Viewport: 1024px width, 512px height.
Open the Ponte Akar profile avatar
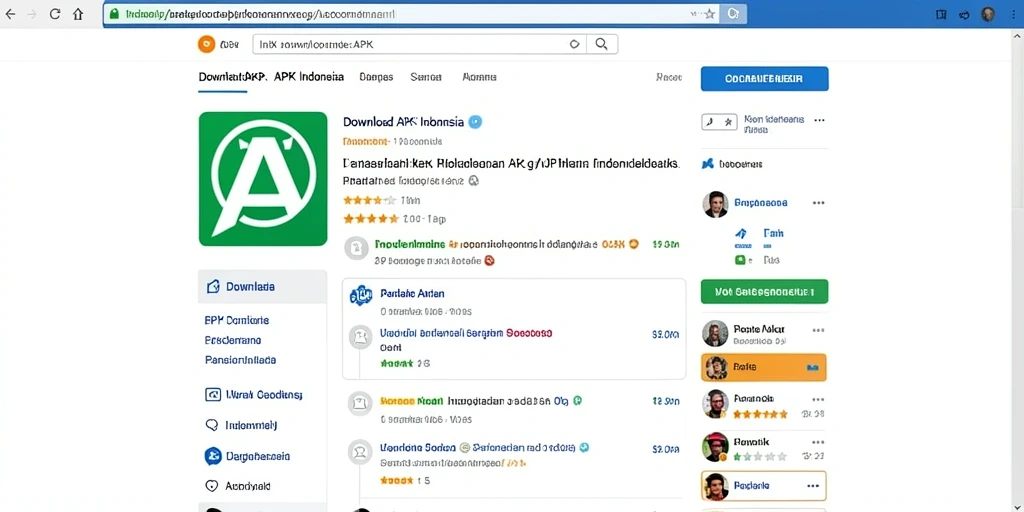point(715,333)
